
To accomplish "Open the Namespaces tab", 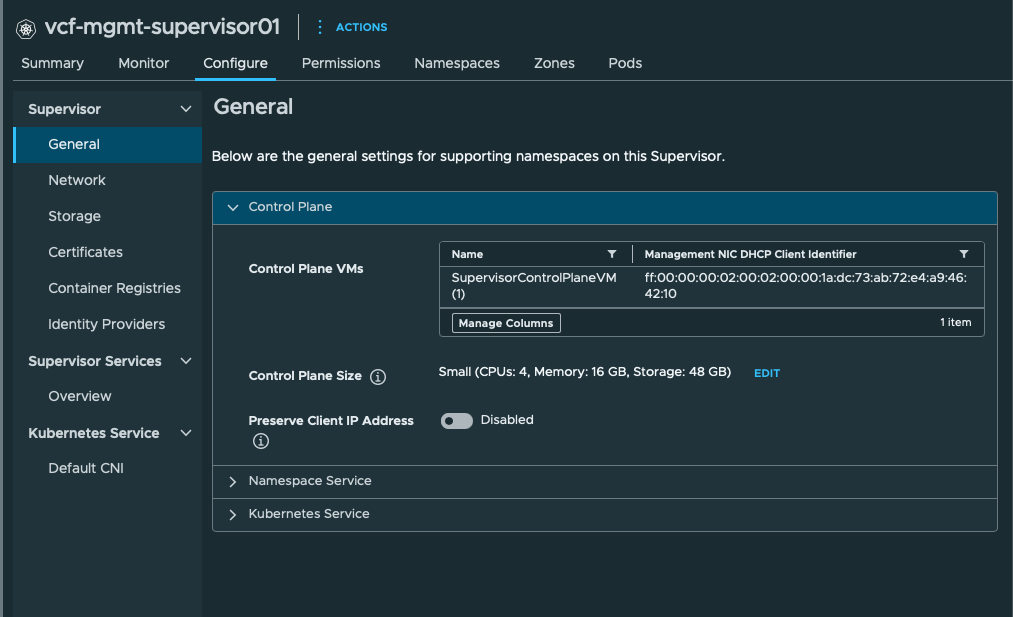I will coord(457,63).
